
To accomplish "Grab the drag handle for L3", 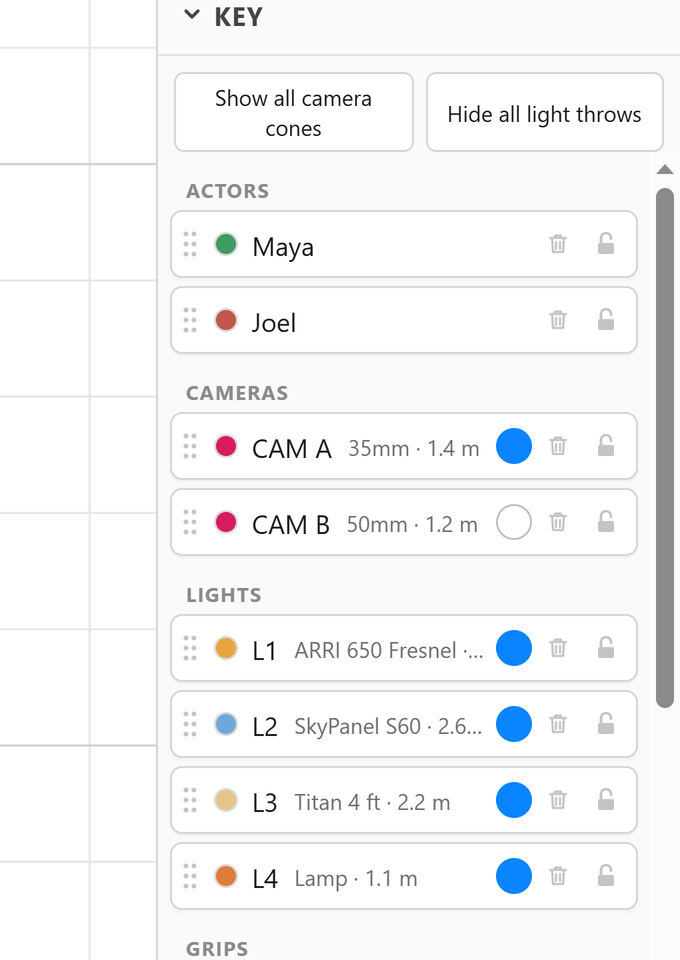I will point(190,800).
